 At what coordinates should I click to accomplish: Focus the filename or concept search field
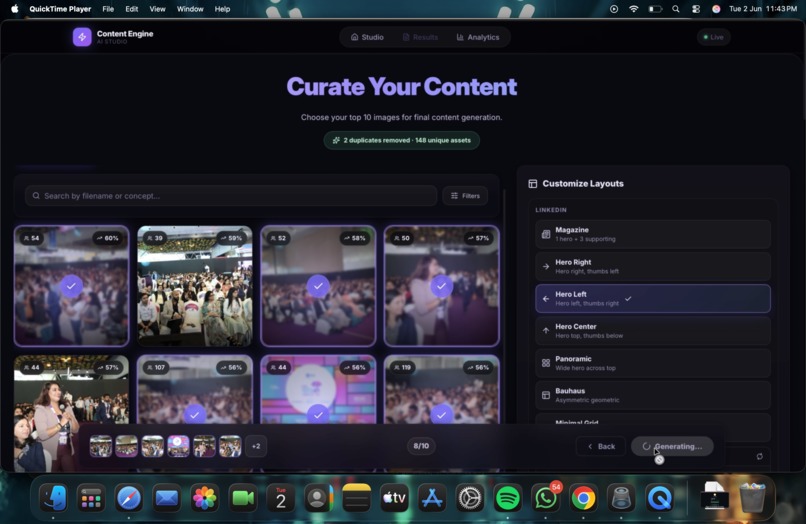pos(231,196)
